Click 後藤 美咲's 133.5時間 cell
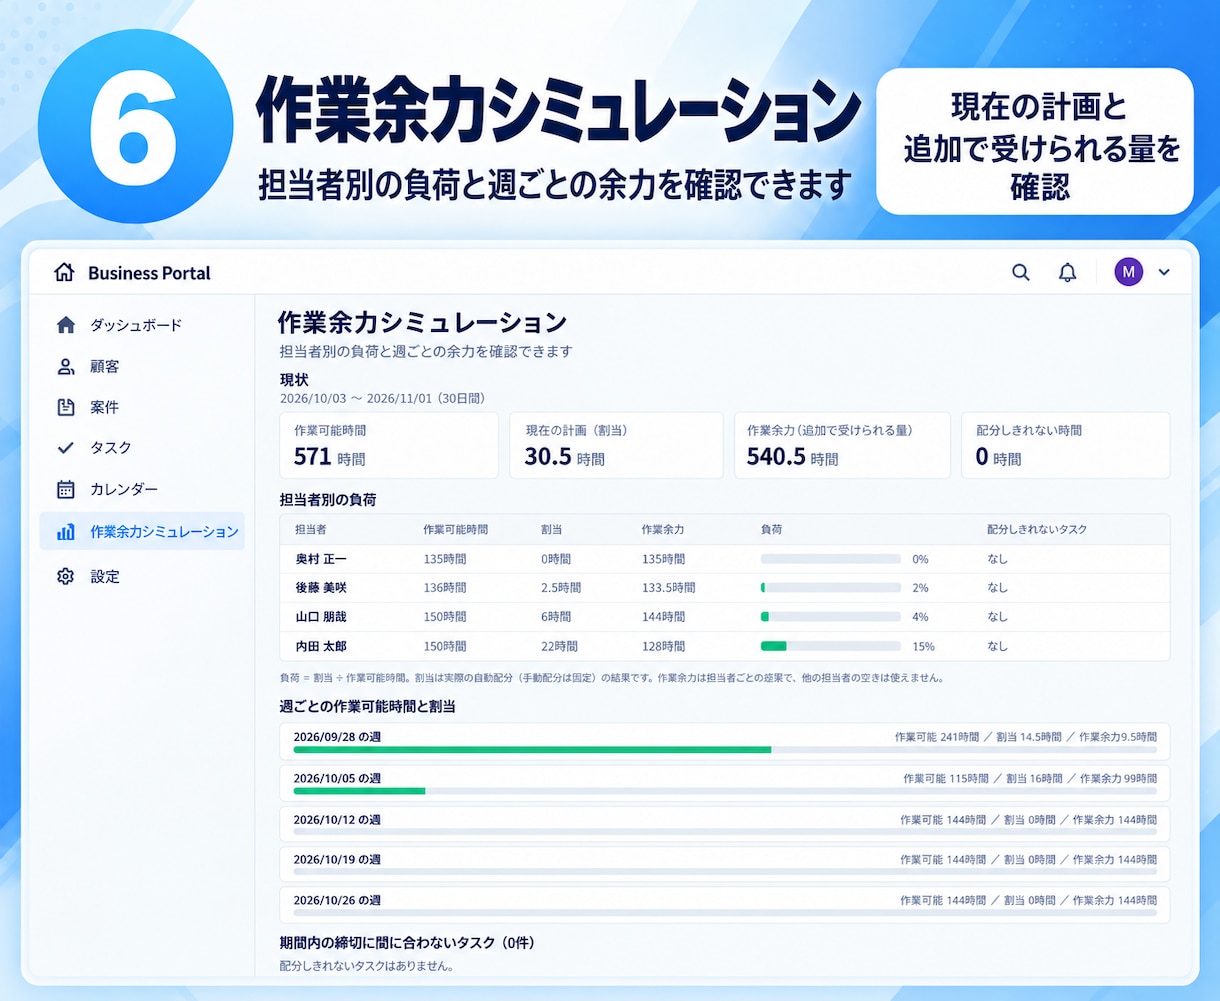The width and height of the screenshot is (1220, 1001). point(668,588)
